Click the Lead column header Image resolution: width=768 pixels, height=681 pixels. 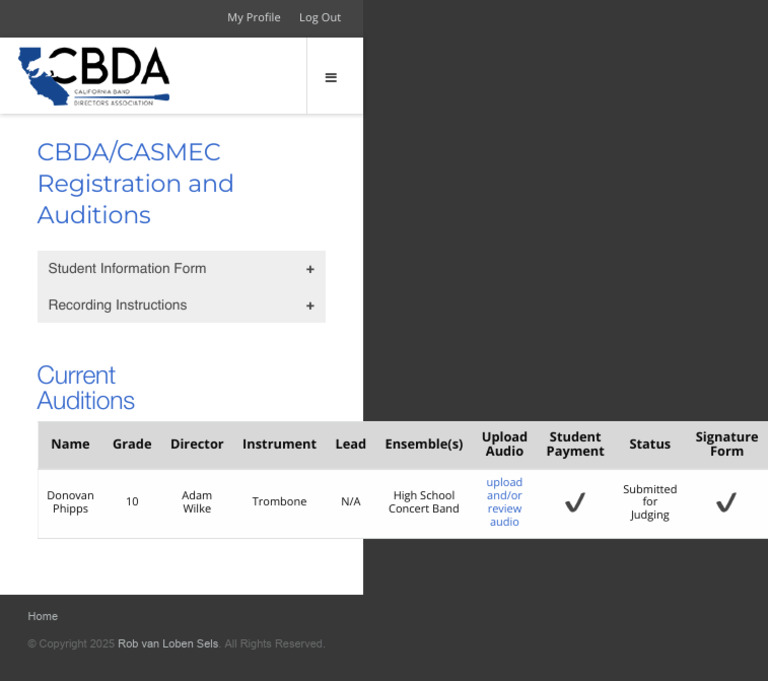pos(351,444)
